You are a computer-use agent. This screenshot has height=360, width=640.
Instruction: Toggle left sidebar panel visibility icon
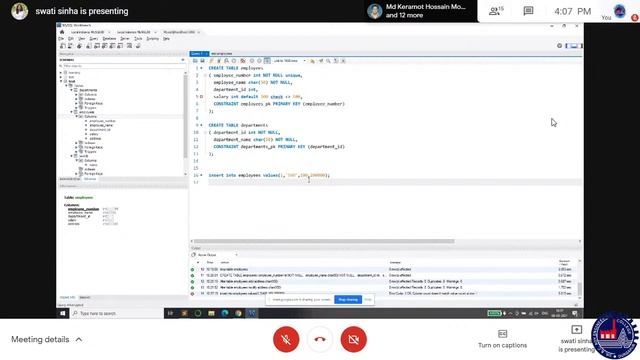pos(567,46)
